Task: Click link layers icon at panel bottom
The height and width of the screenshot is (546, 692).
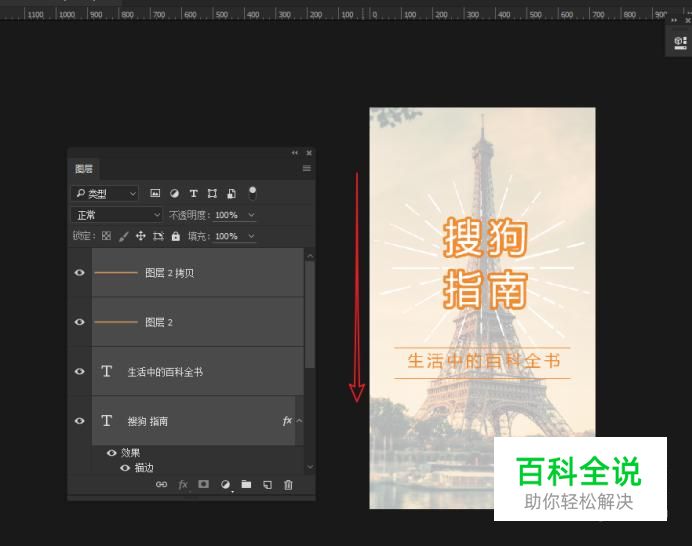Action: (162, 485)
